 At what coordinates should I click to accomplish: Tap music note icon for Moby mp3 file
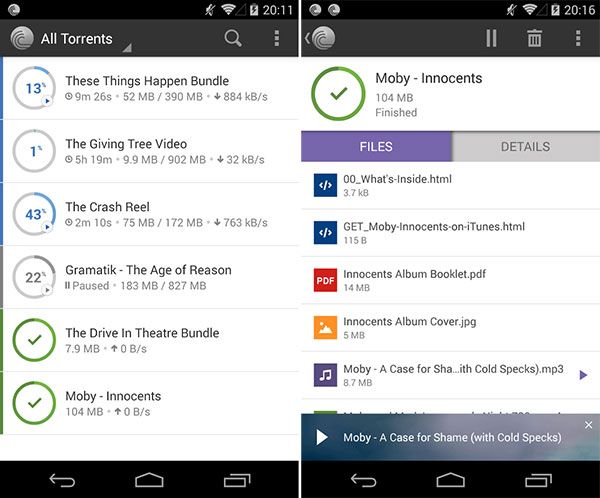click(x=325, y=375)
